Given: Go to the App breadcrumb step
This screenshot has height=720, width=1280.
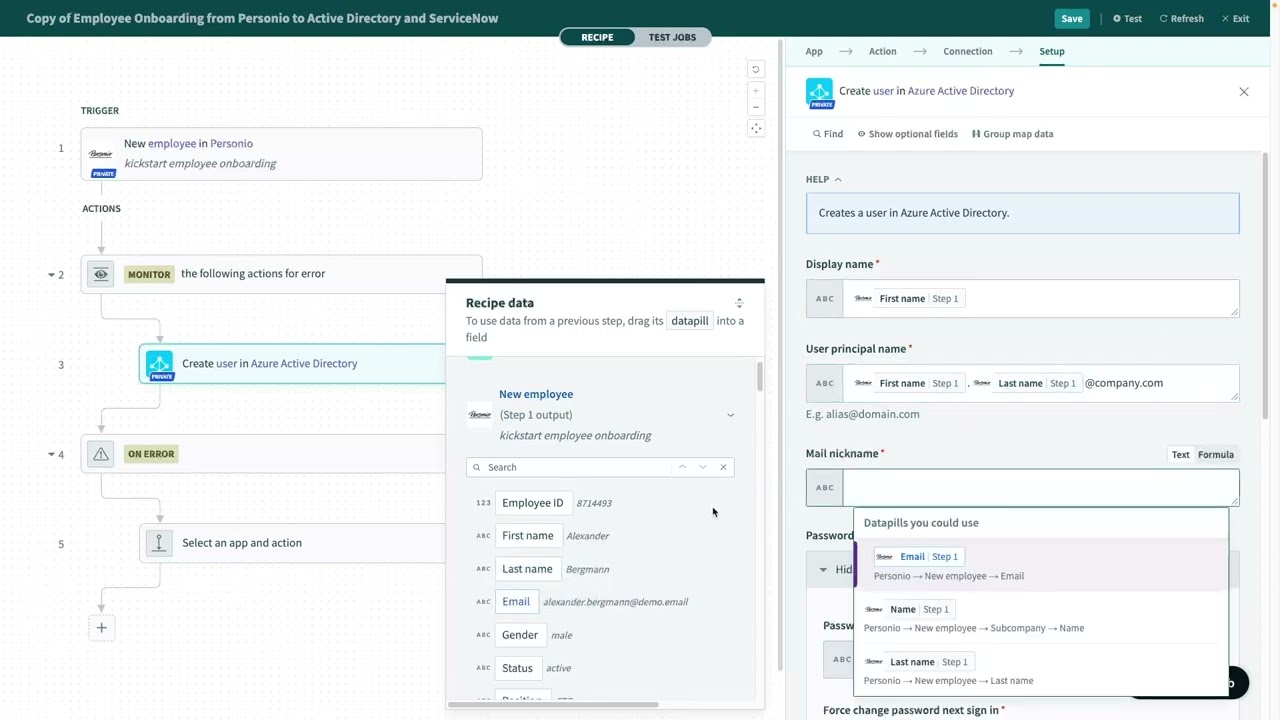Looking at the screenshot, I should (x=814, y=52).
